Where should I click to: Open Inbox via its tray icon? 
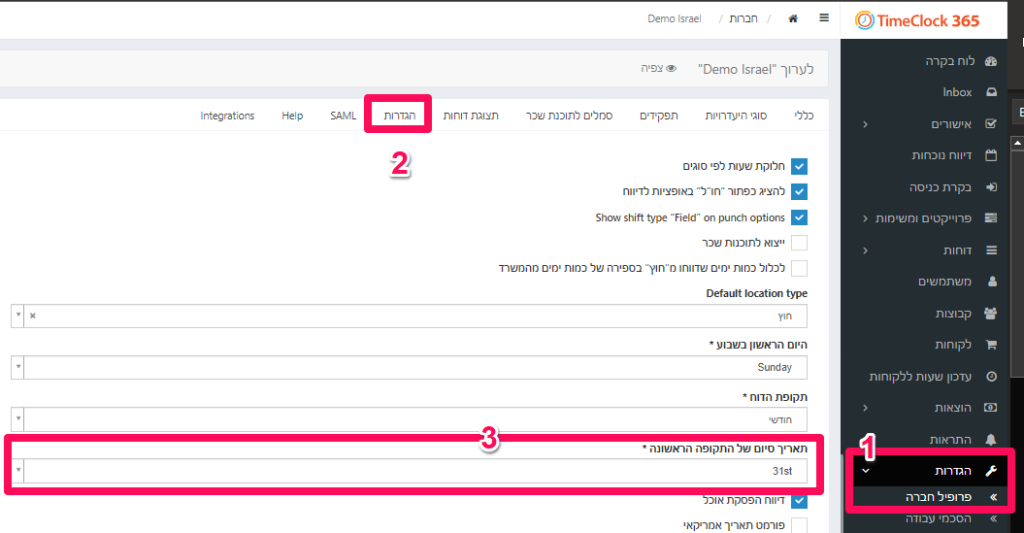[991, 92]
